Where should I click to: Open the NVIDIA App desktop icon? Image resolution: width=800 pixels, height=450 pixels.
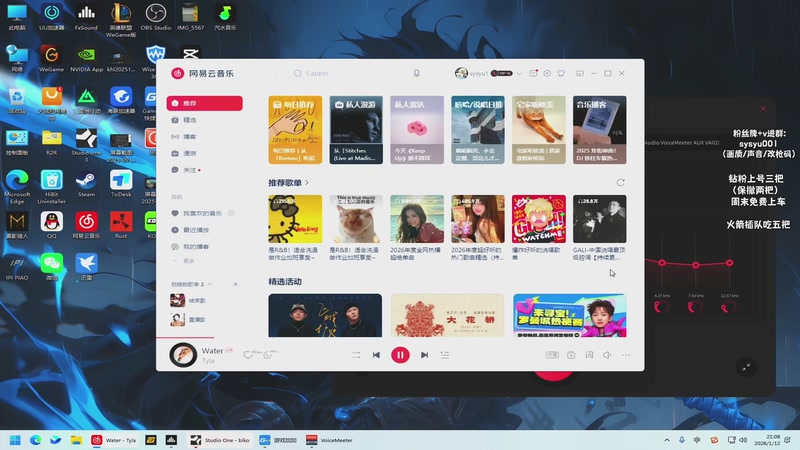(86, 59)
